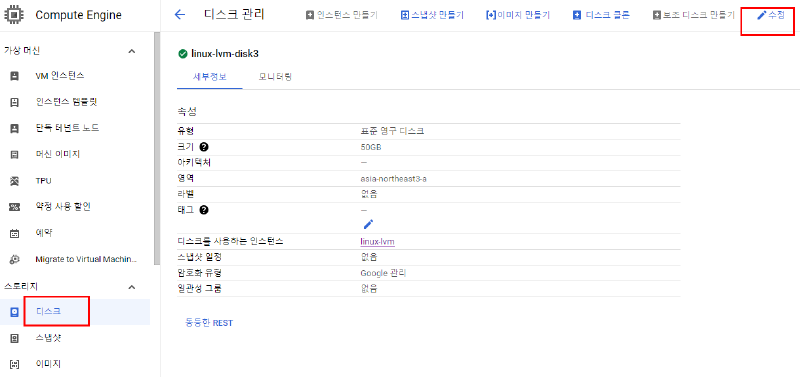
Task: Click the Compute Engine chip logo icon
Action: tap(13, 15)
